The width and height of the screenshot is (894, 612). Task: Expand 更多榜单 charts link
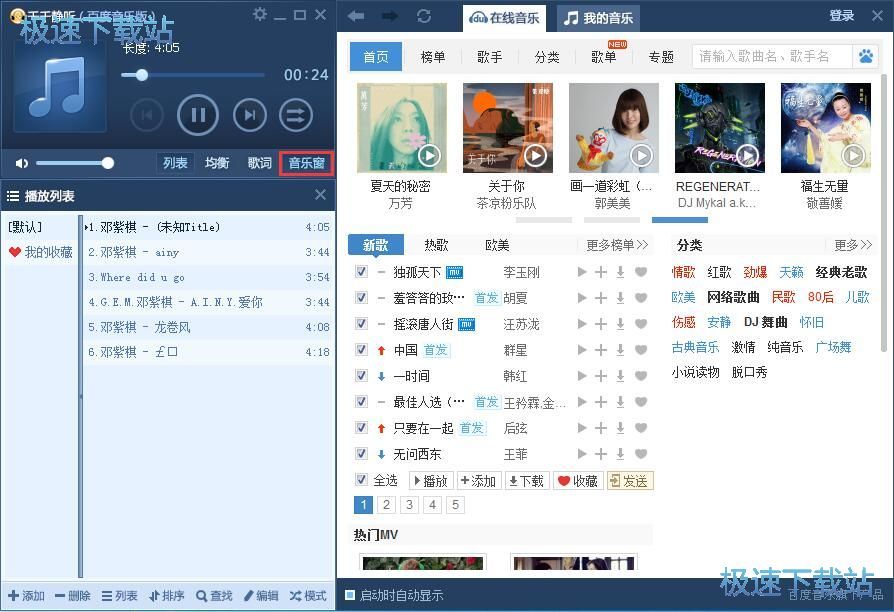click(617, 245)
